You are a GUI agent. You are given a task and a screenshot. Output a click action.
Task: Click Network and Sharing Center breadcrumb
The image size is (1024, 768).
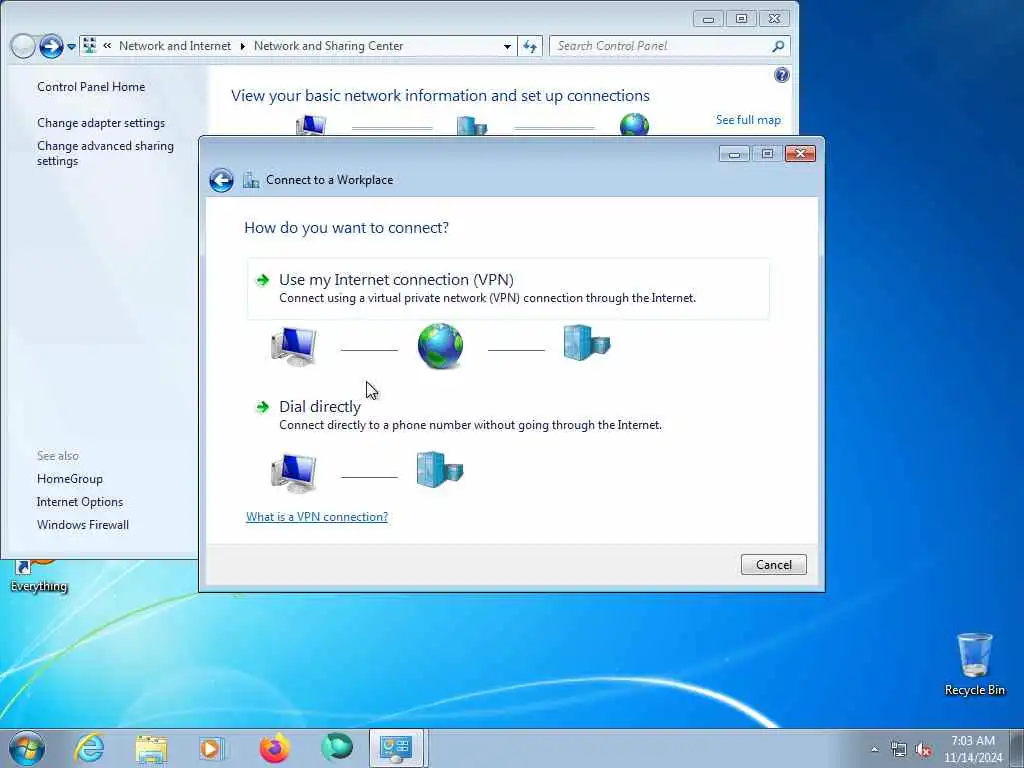point(328,46)
